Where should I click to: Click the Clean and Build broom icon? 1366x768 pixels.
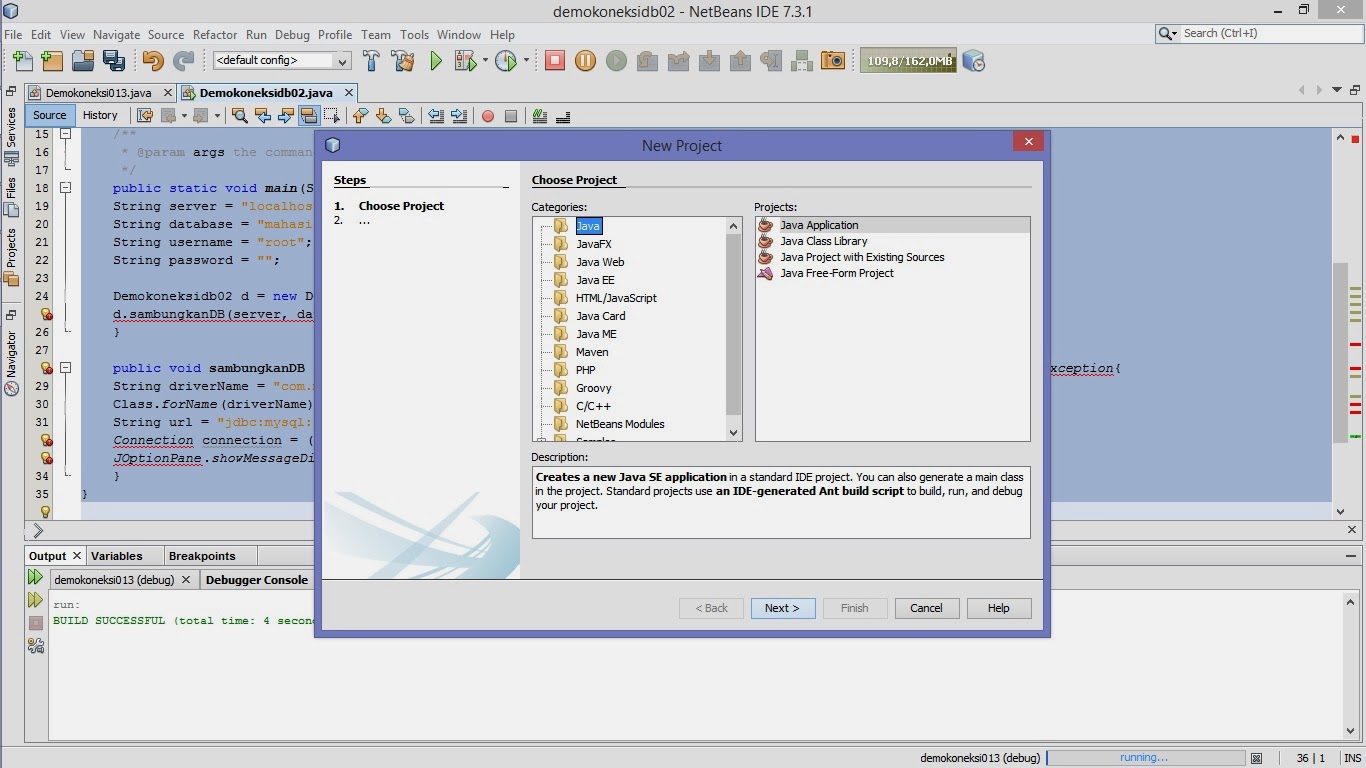[x=403, y=61]
